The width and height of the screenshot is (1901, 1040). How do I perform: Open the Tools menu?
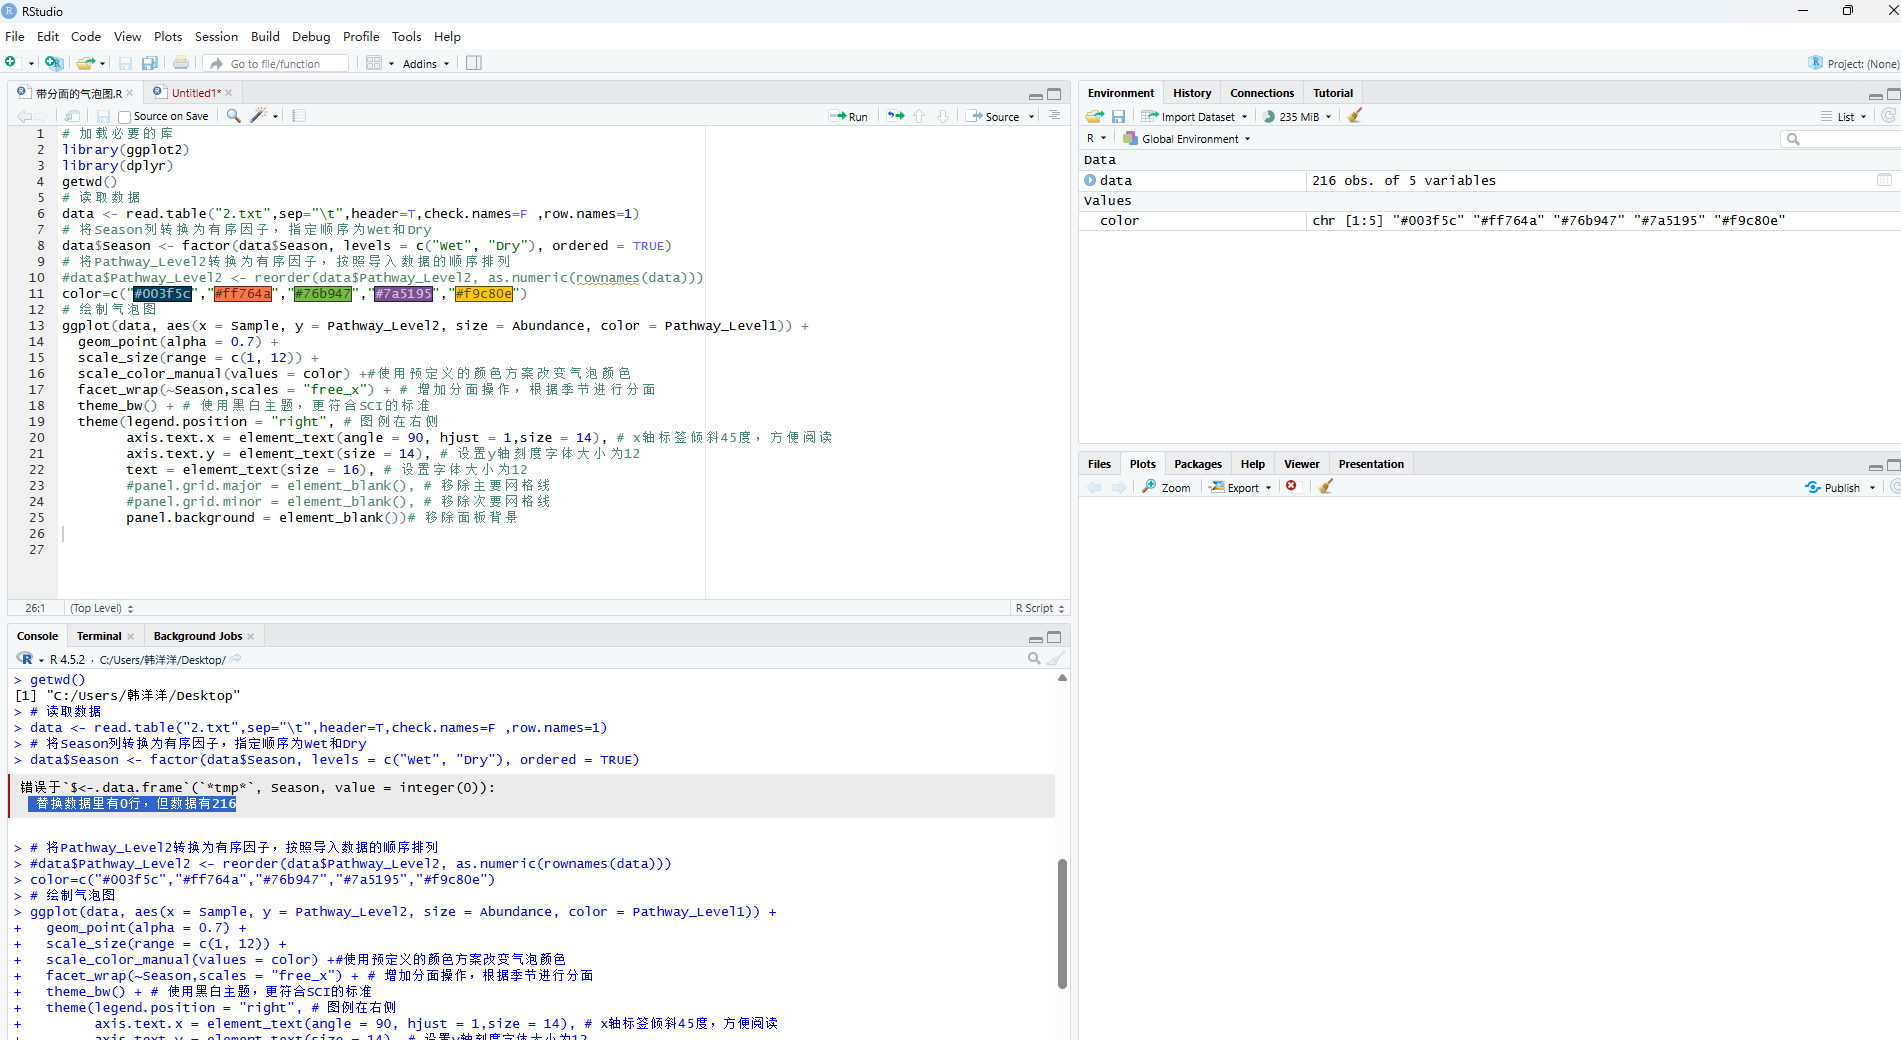point(406,37)
